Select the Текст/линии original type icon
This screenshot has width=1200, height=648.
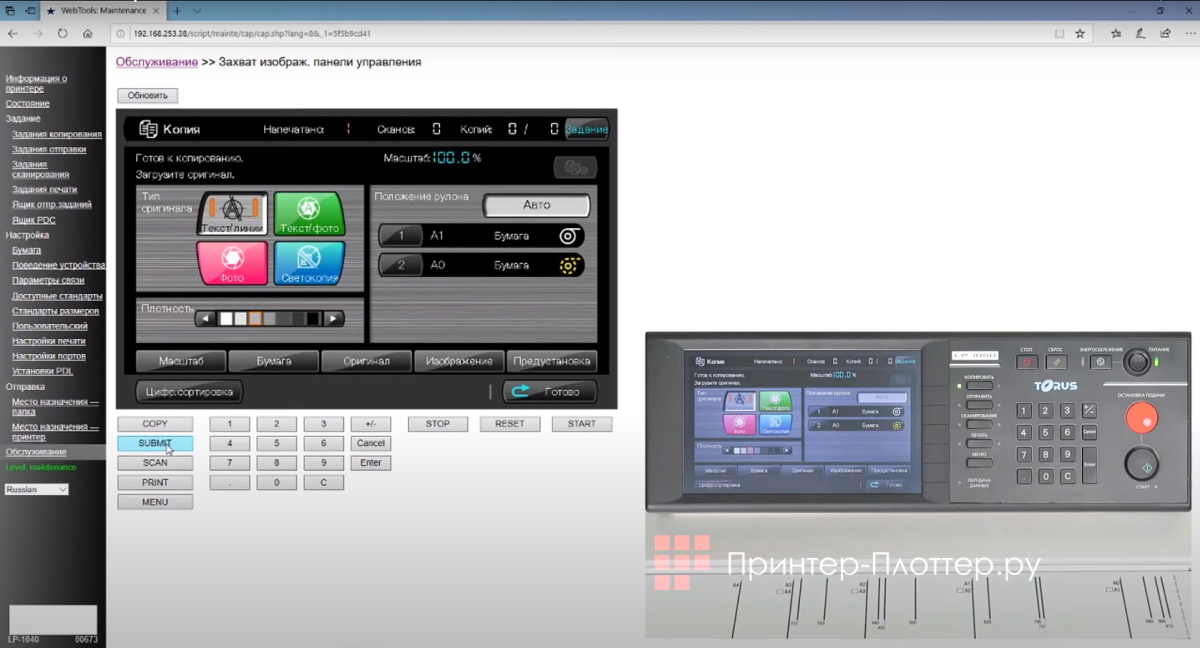pyautogui.click(x=232, y=213)
